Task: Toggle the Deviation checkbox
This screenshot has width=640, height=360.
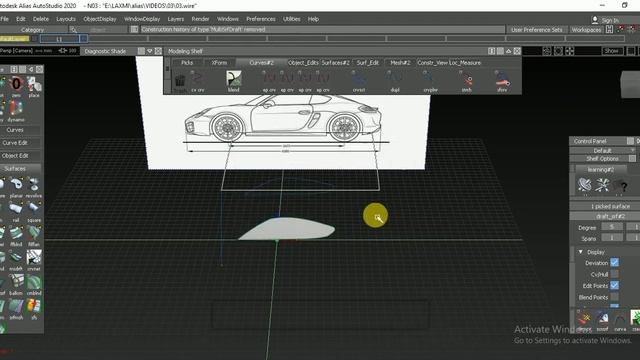Action: tap(614, 262)
